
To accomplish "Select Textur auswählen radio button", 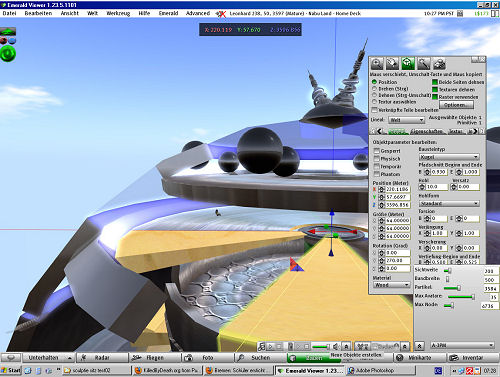I will [x=374, y=102].
